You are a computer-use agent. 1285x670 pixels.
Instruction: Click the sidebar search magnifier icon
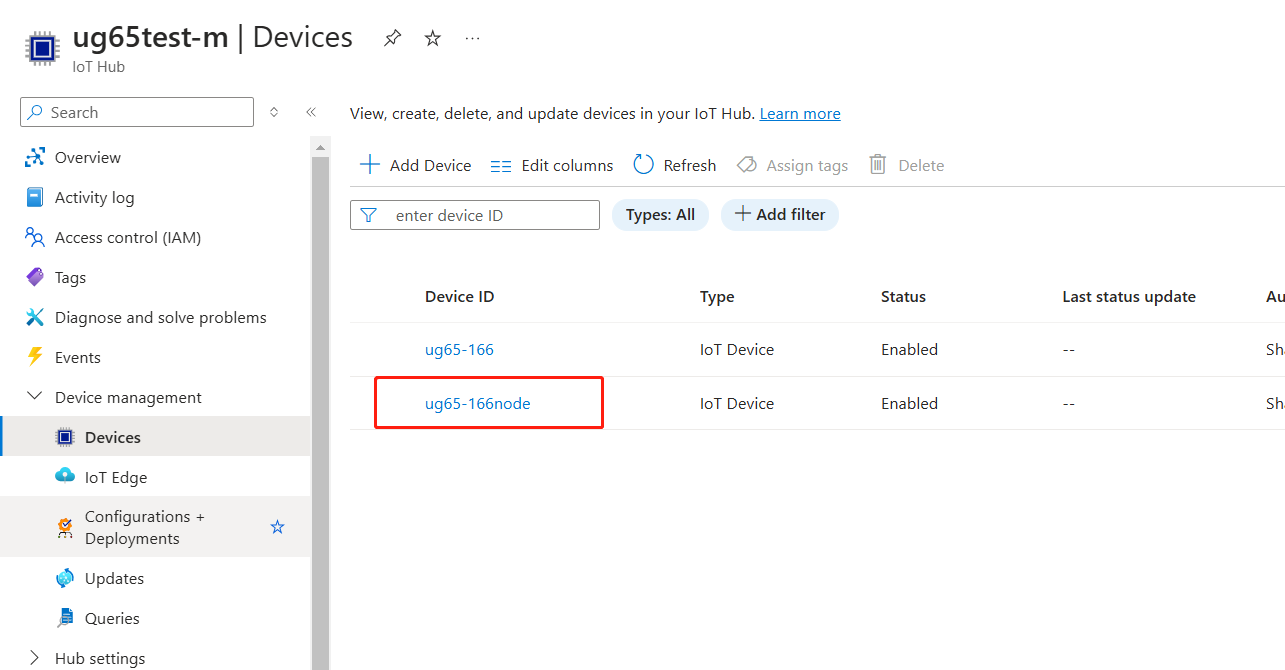tap(36, 112)
